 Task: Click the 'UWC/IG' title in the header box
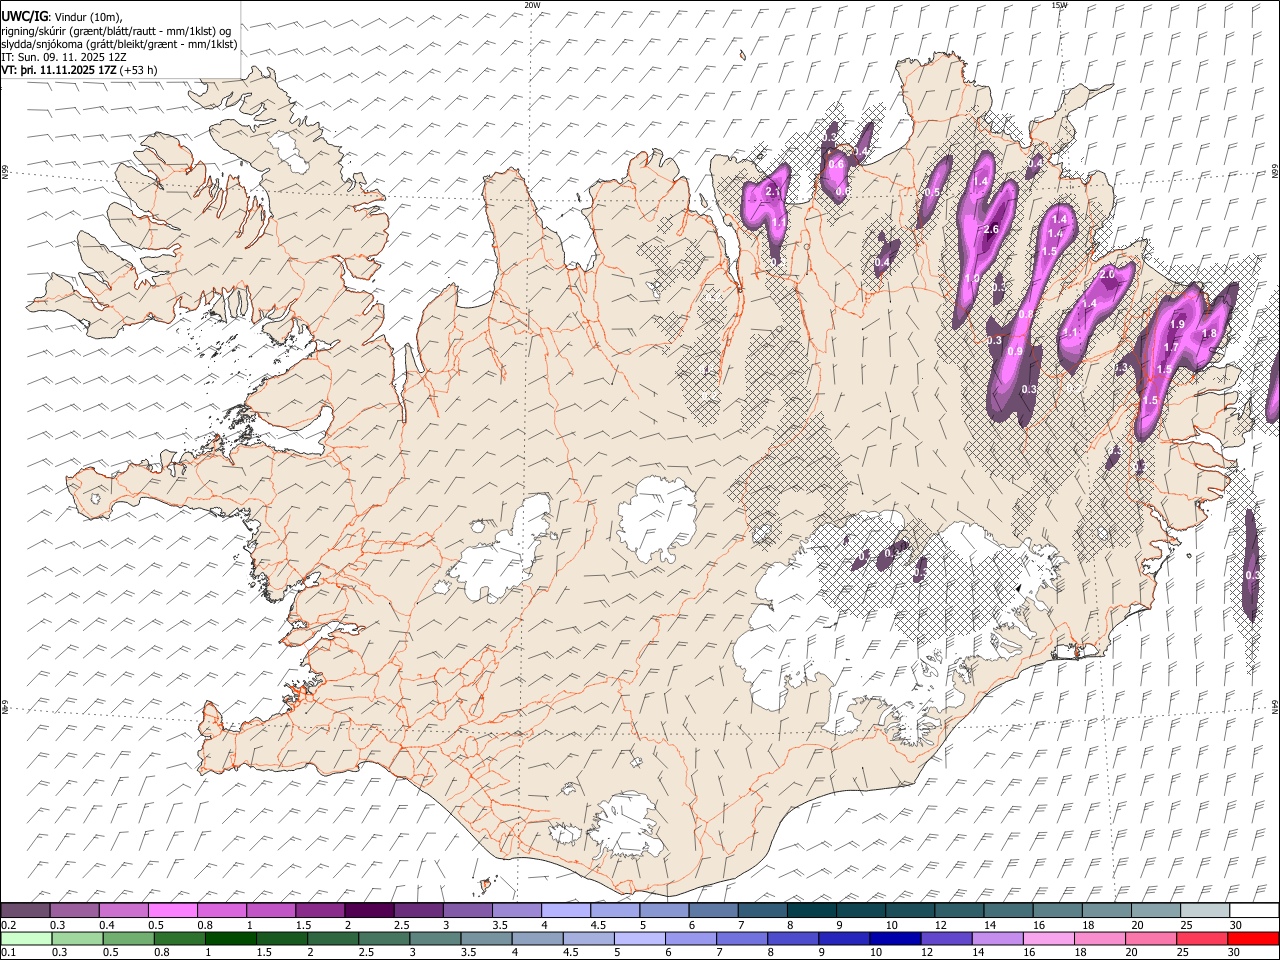coord(24,16)
